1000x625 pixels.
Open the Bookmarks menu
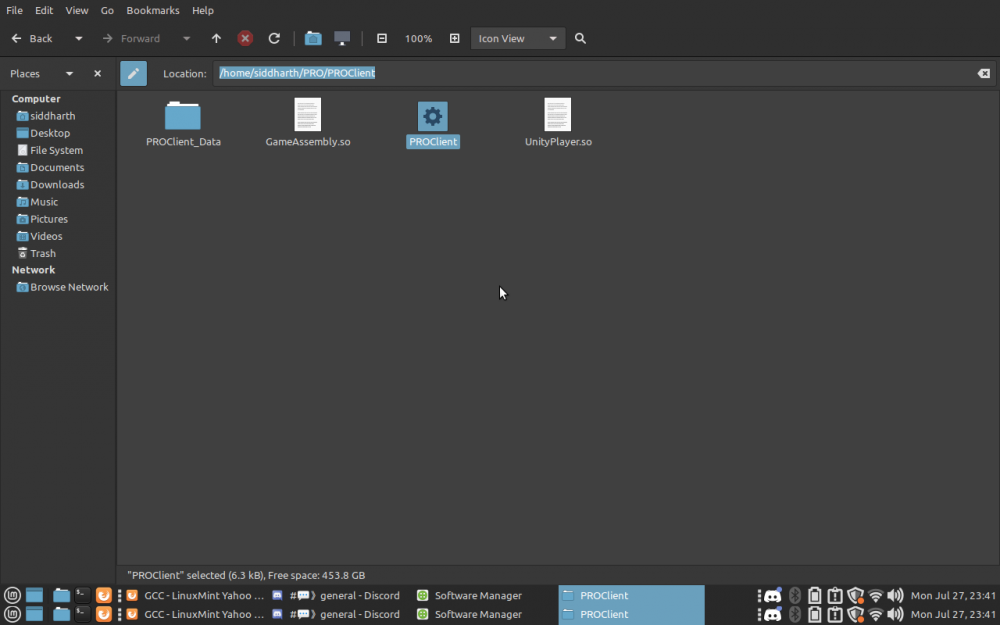coord(153,10)
